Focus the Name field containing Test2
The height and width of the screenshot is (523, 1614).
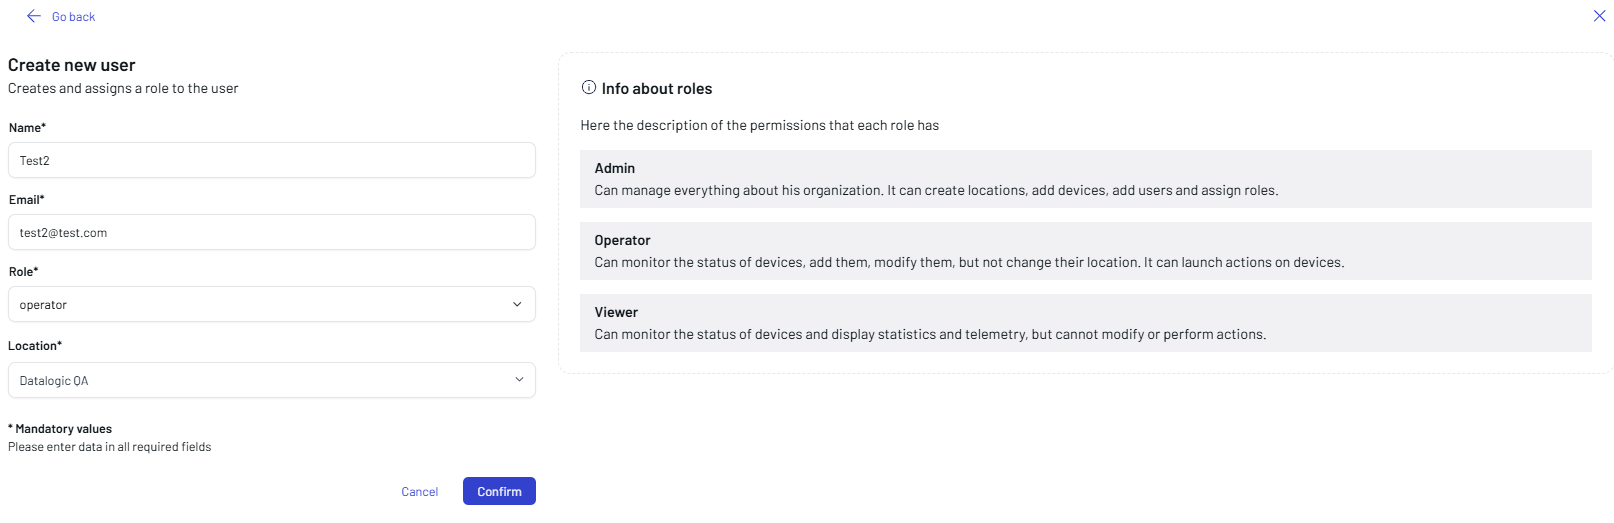271,160
